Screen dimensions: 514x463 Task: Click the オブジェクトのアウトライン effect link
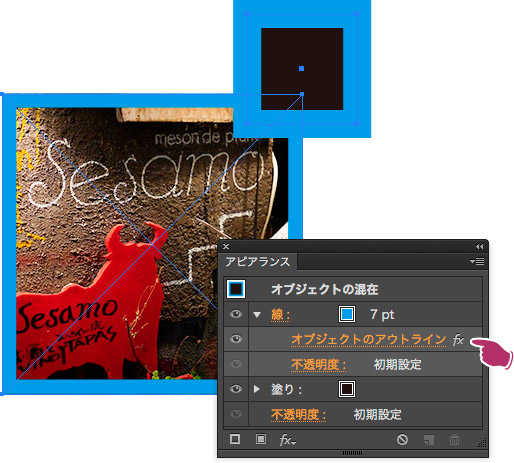368,340
